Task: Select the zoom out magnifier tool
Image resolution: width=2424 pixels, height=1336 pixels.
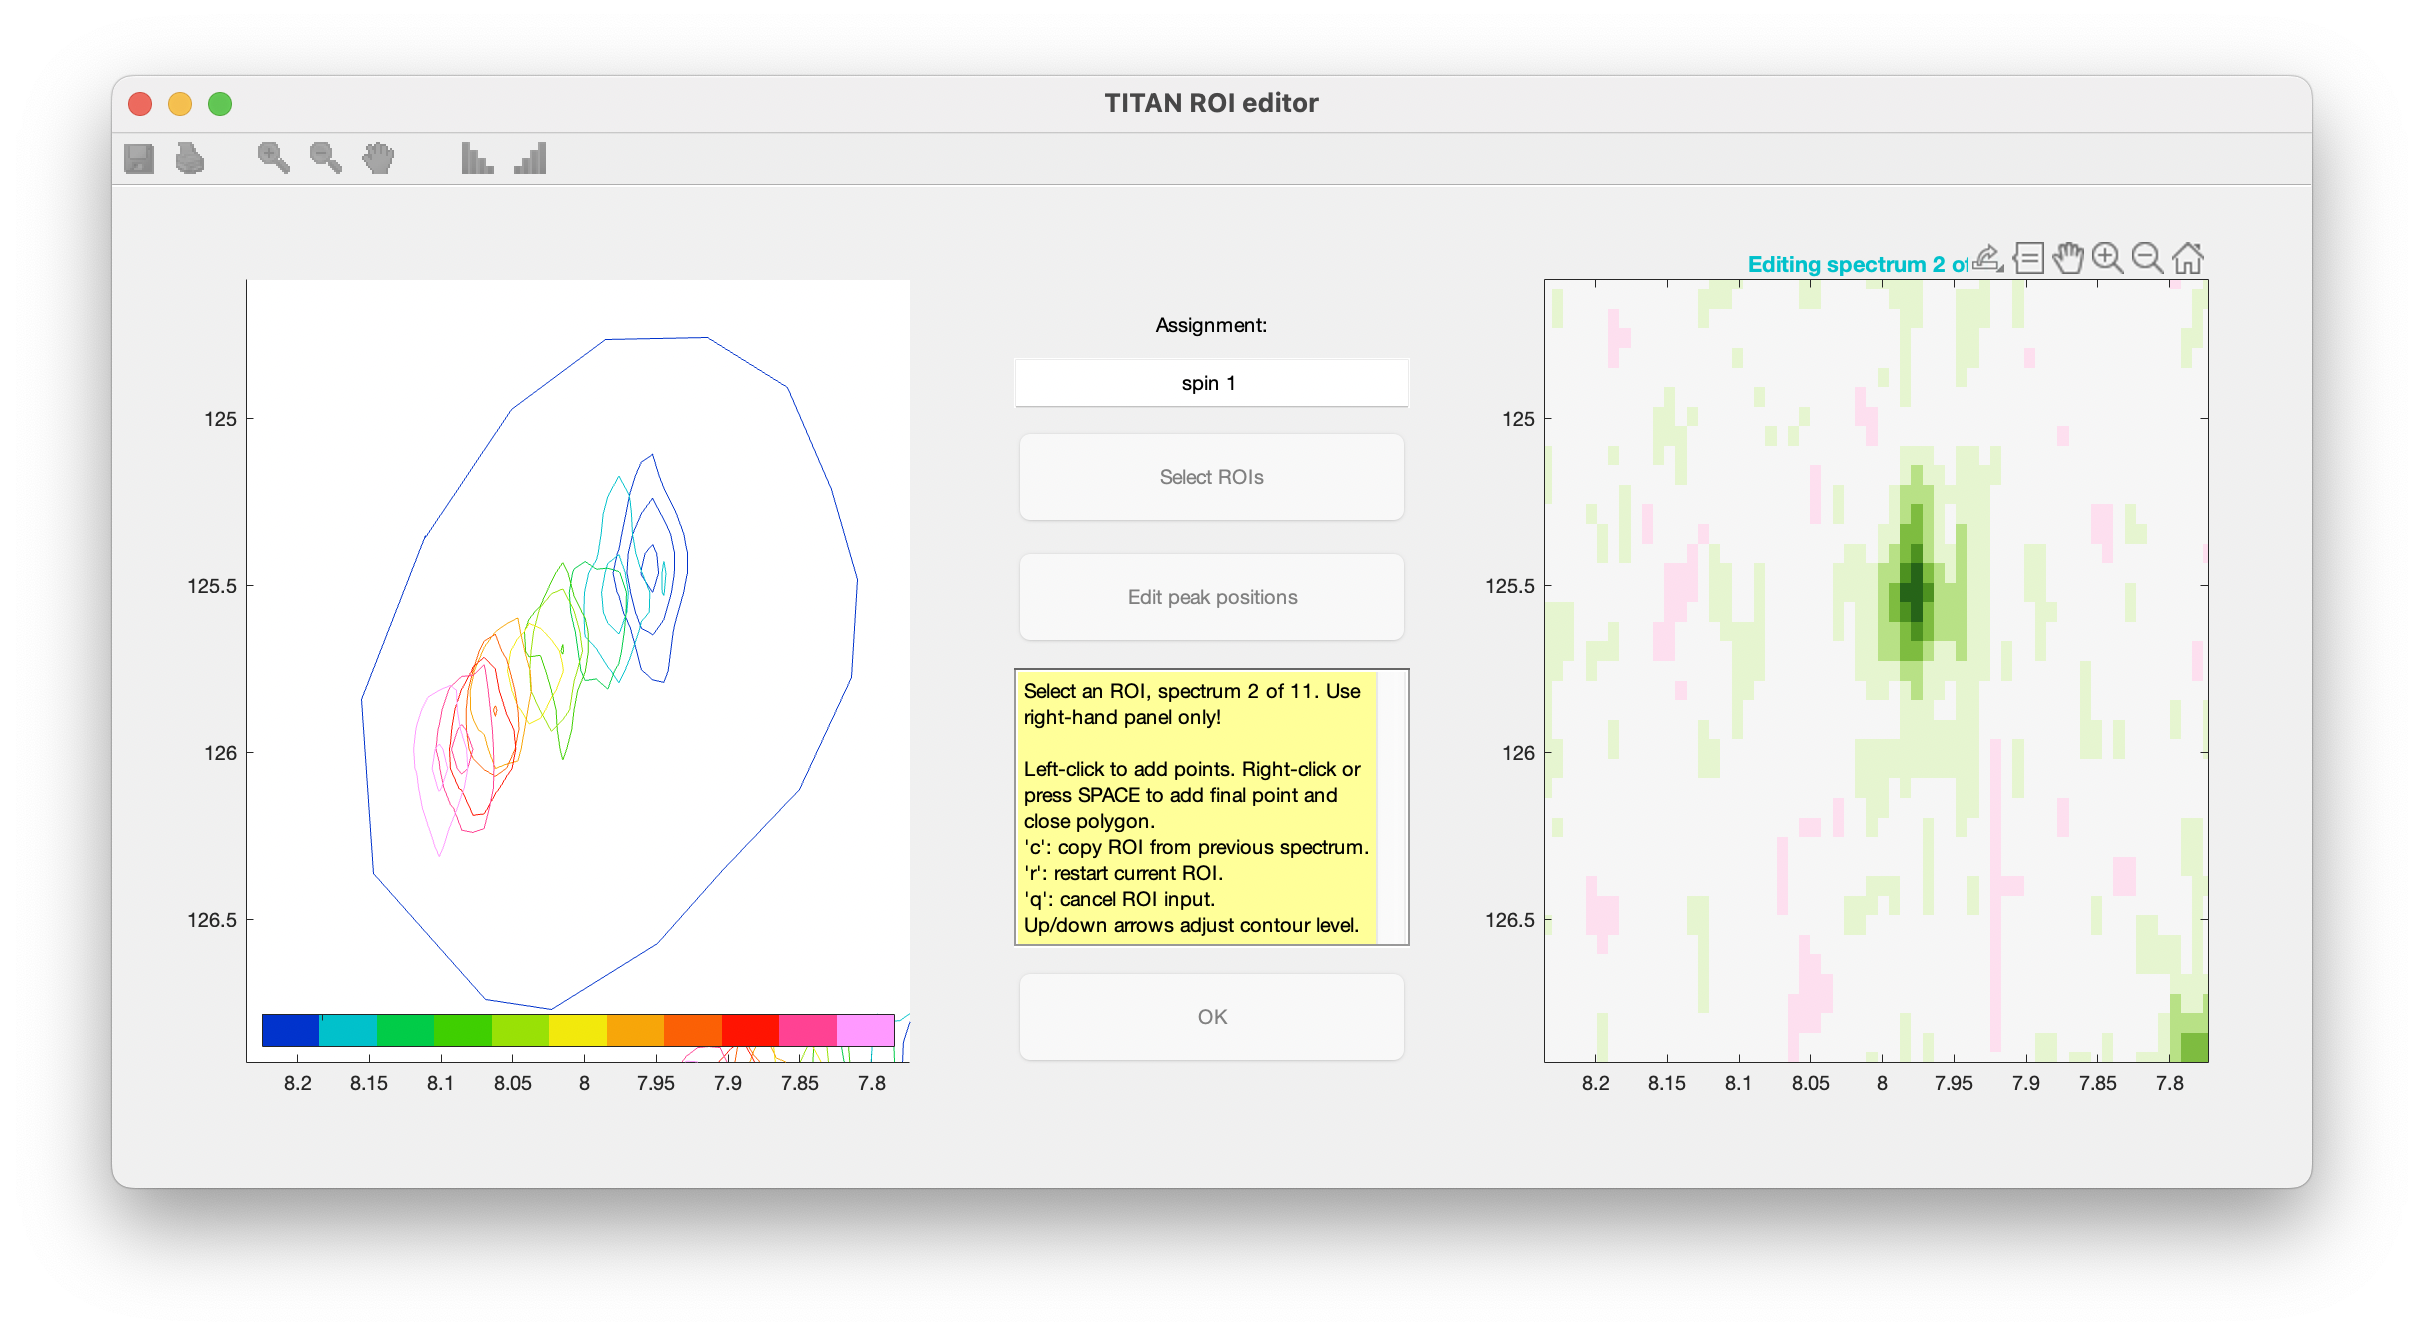Action: (326, 158)
